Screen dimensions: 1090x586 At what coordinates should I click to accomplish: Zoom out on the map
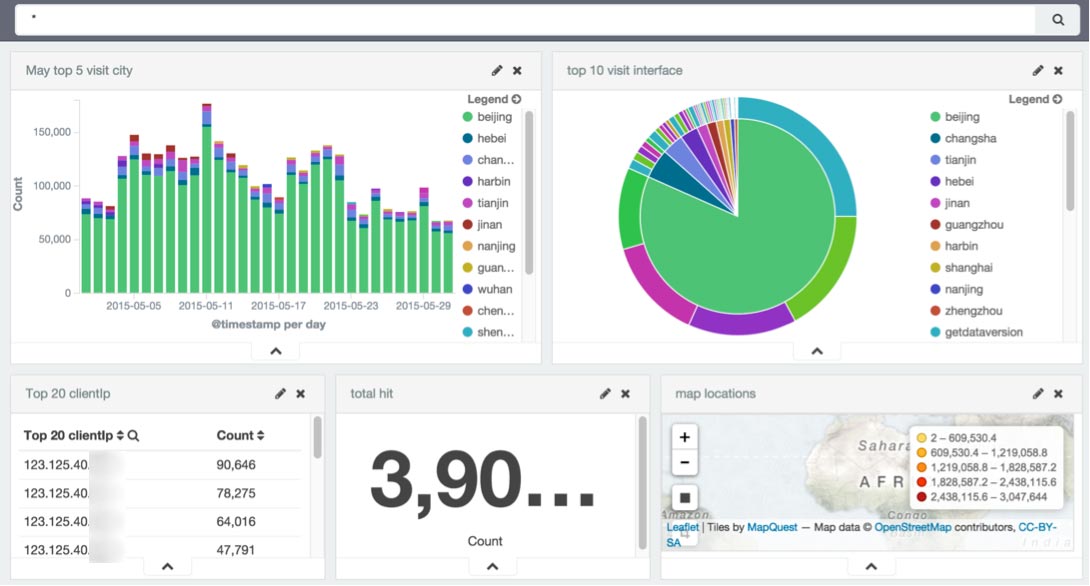685,462
